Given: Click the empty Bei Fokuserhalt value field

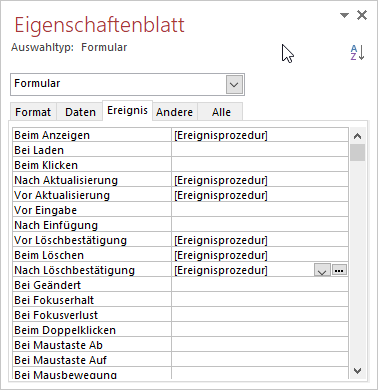Looking at the screenshot, I should 260,300.
